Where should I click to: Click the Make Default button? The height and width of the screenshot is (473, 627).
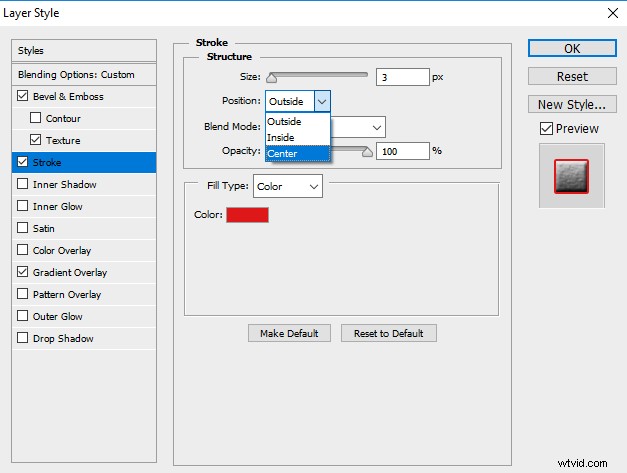(x=289, y=333)
